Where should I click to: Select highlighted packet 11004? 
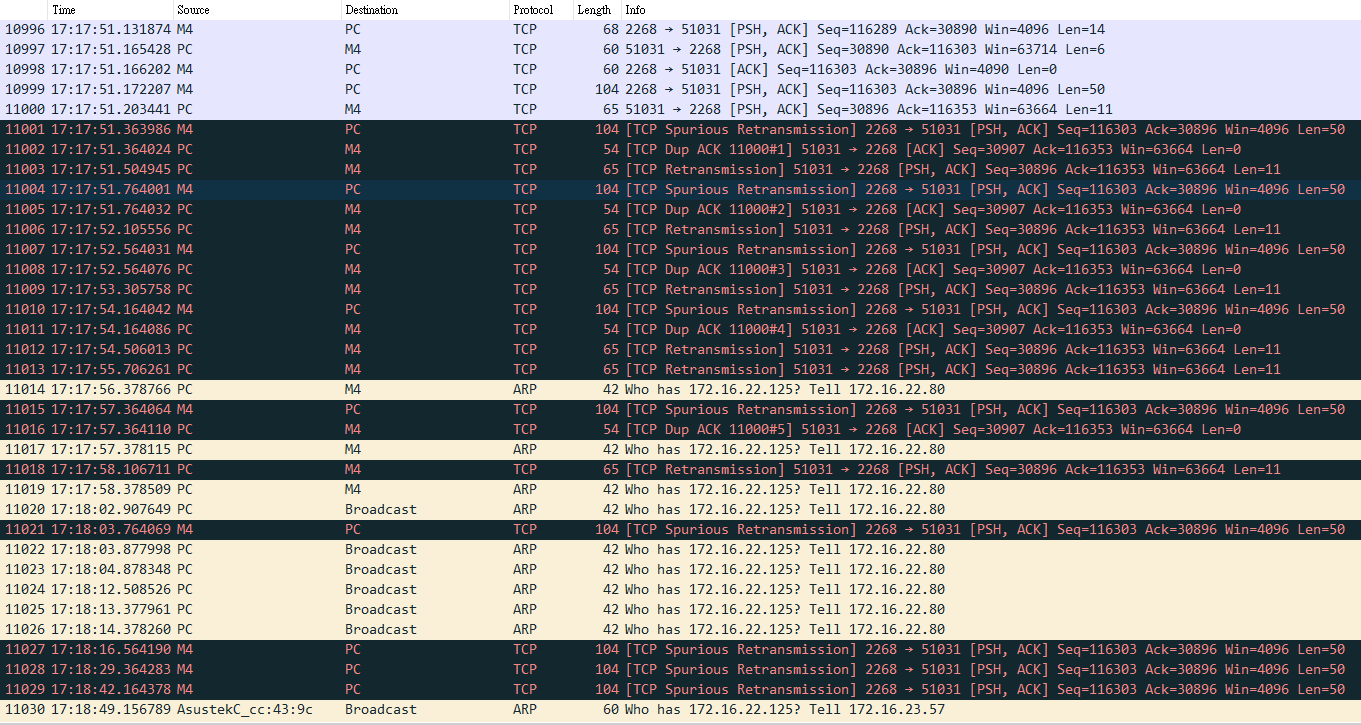pos(680,190)
